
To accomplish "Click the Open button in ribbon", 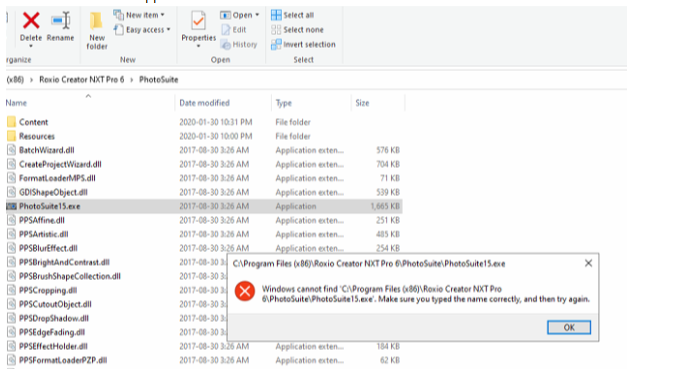I will (x=236, y=15).
